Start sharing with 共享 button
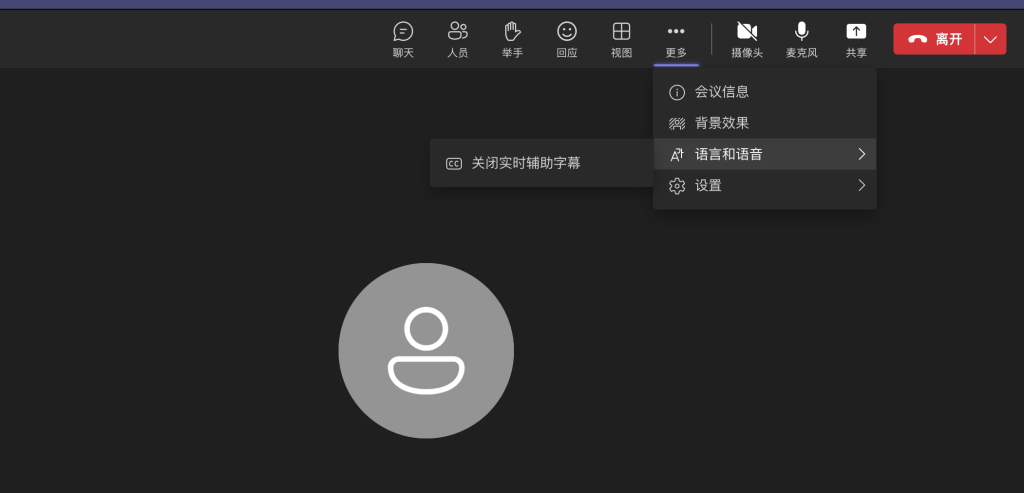The height and width of the screenshot is (493, 1024). pos(856,39)
